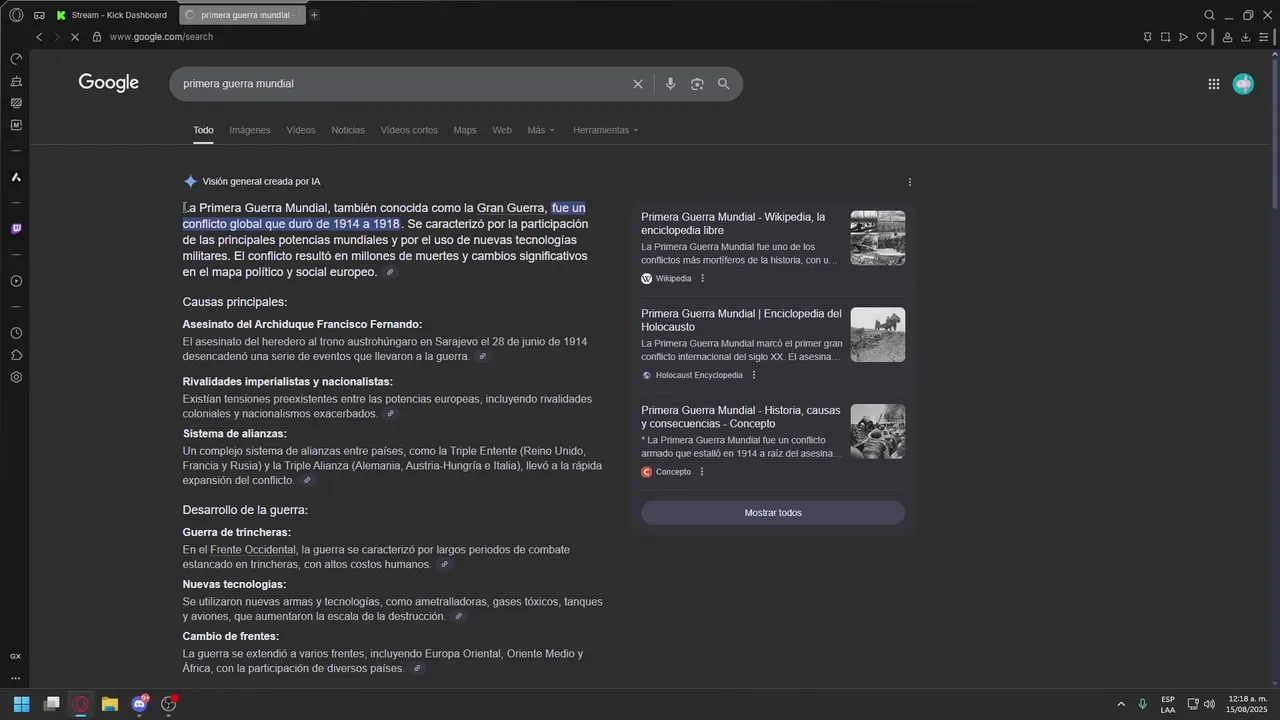Add page to bookmarks with heart icon

tap(1201, 37)
